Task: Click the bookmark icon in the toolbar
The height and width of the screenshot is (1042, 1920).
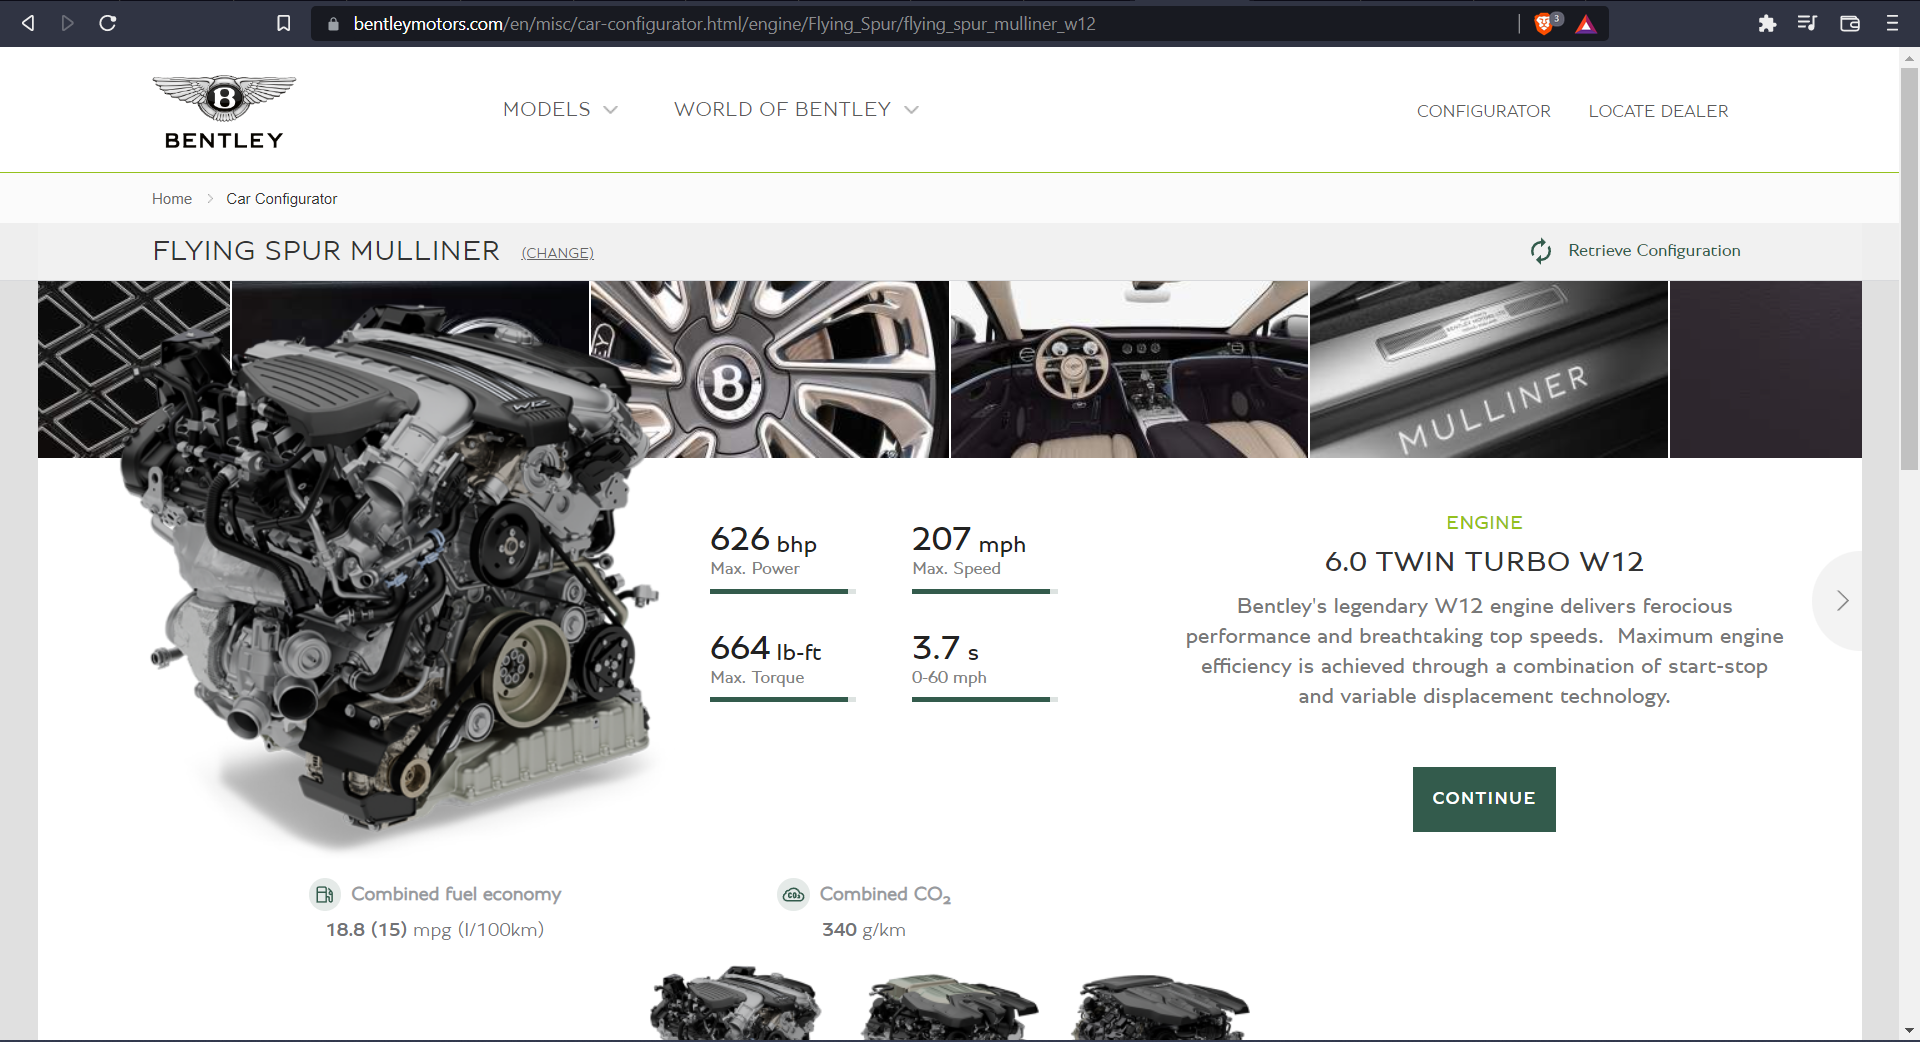Action: (283, 23)
